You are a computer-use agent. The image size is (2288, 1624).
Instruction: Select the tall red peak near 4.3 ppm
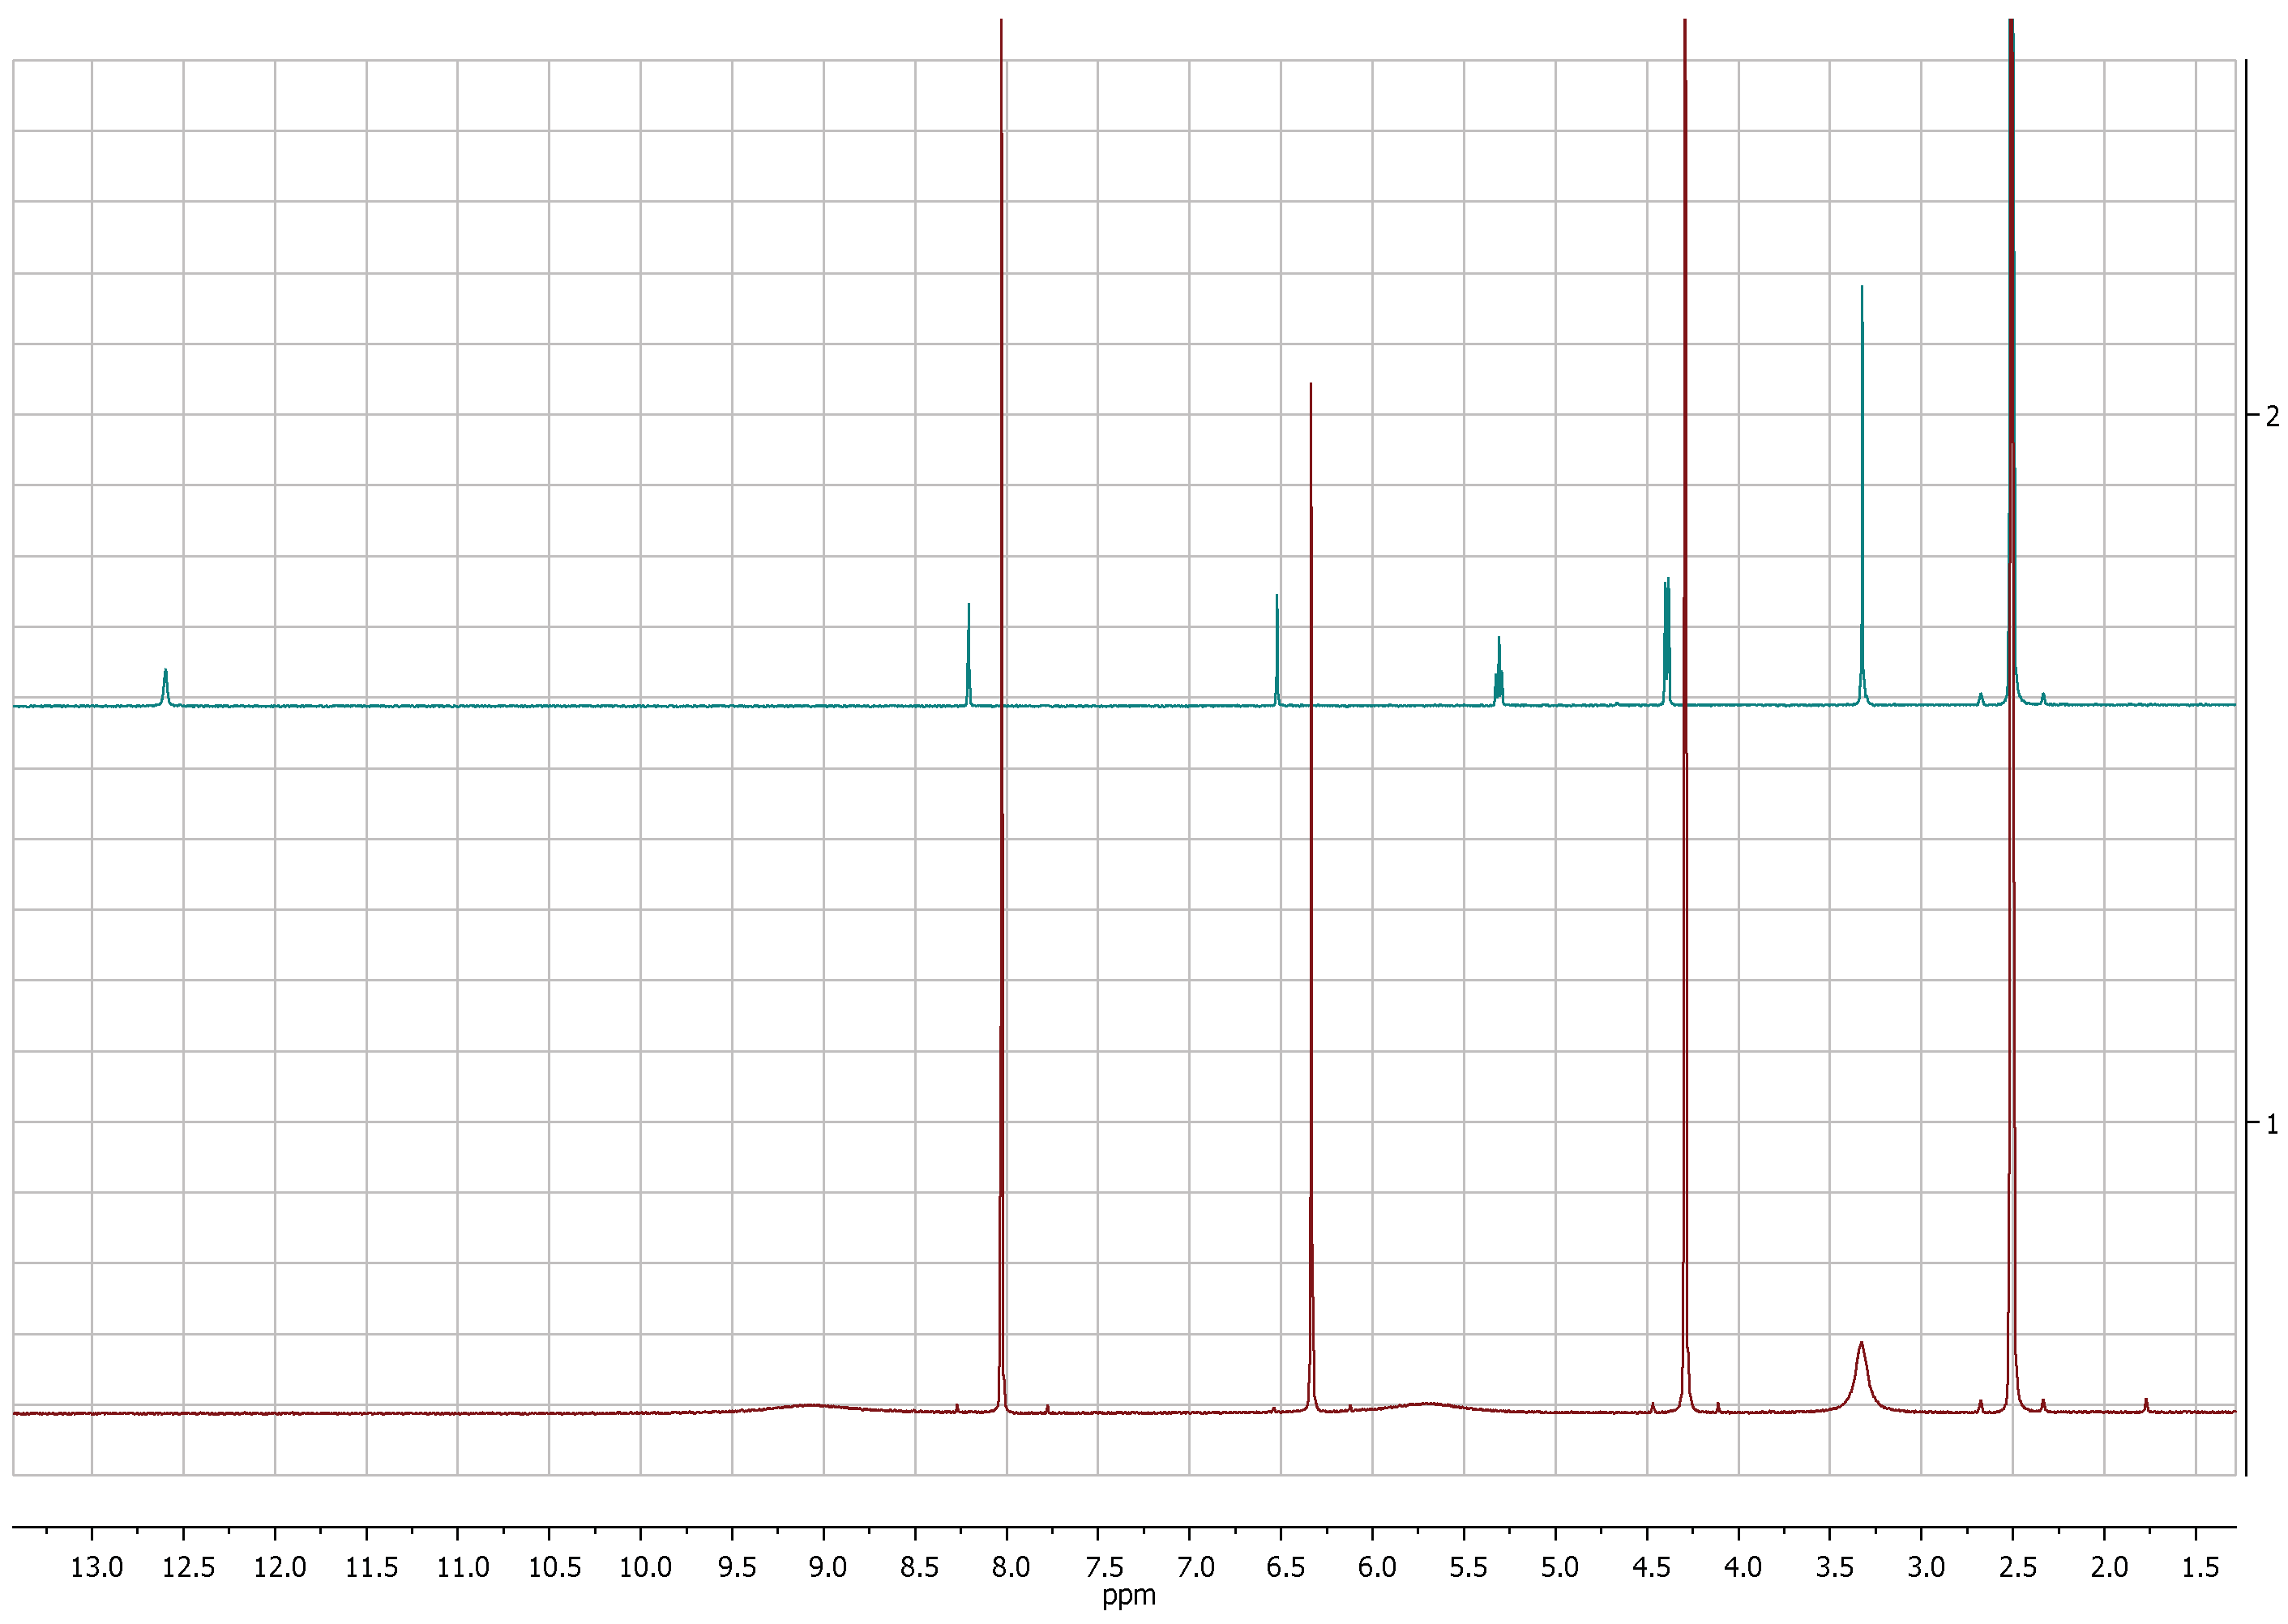(x=1684, y=400)
